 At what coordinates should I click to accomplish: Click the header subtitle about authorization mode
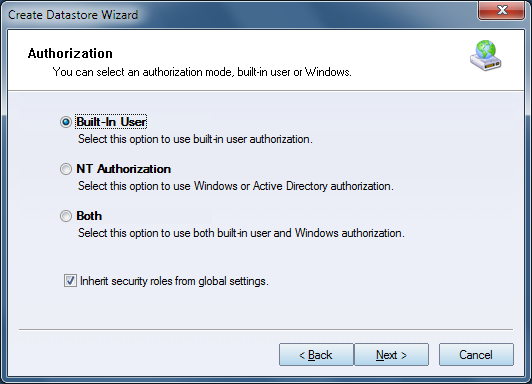coord(202,72)
